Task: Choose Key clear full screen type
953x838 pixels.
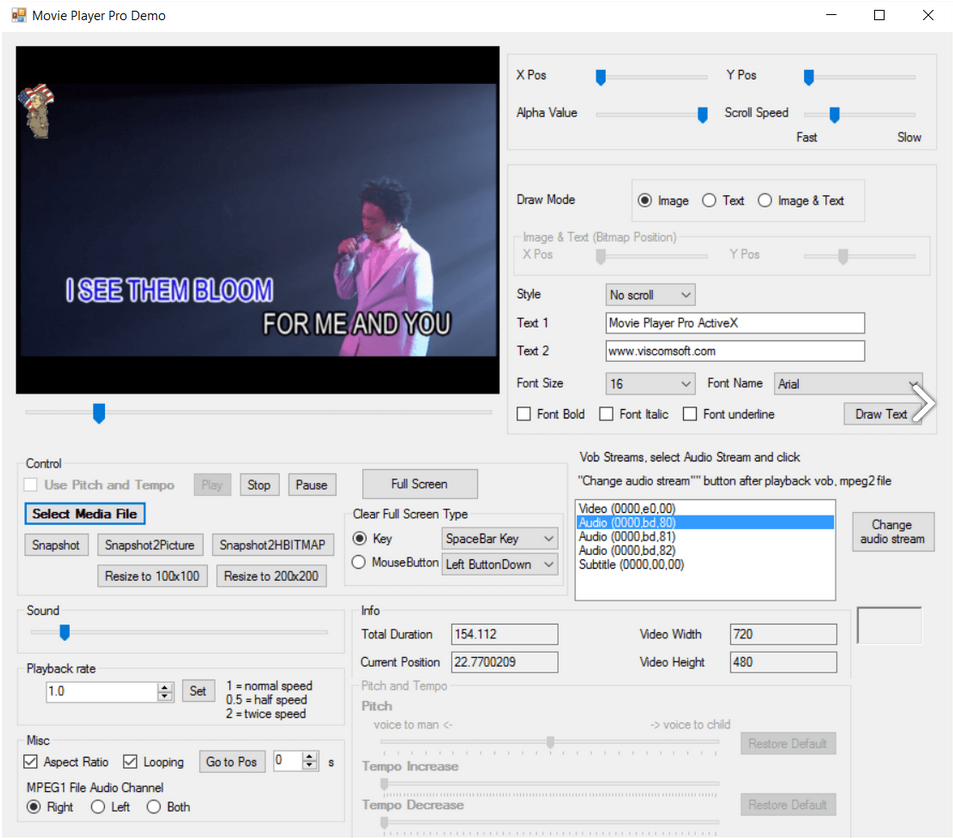Action: tap(360, 538)
